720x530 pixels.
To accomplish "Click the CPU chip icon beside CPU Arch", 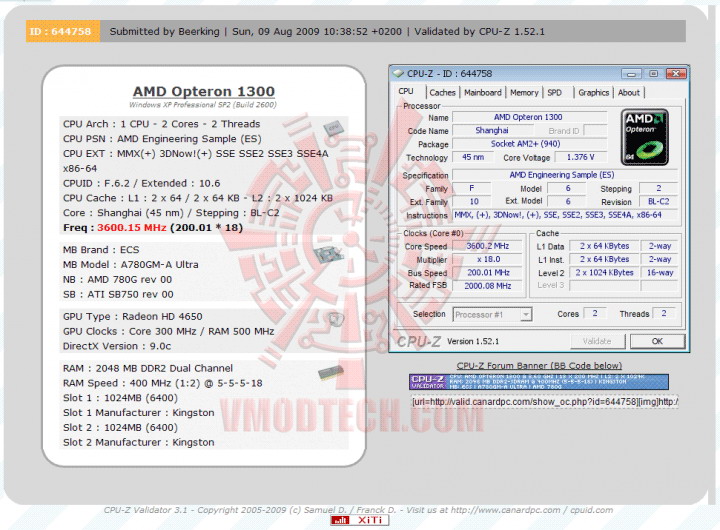I will (333, 128).
